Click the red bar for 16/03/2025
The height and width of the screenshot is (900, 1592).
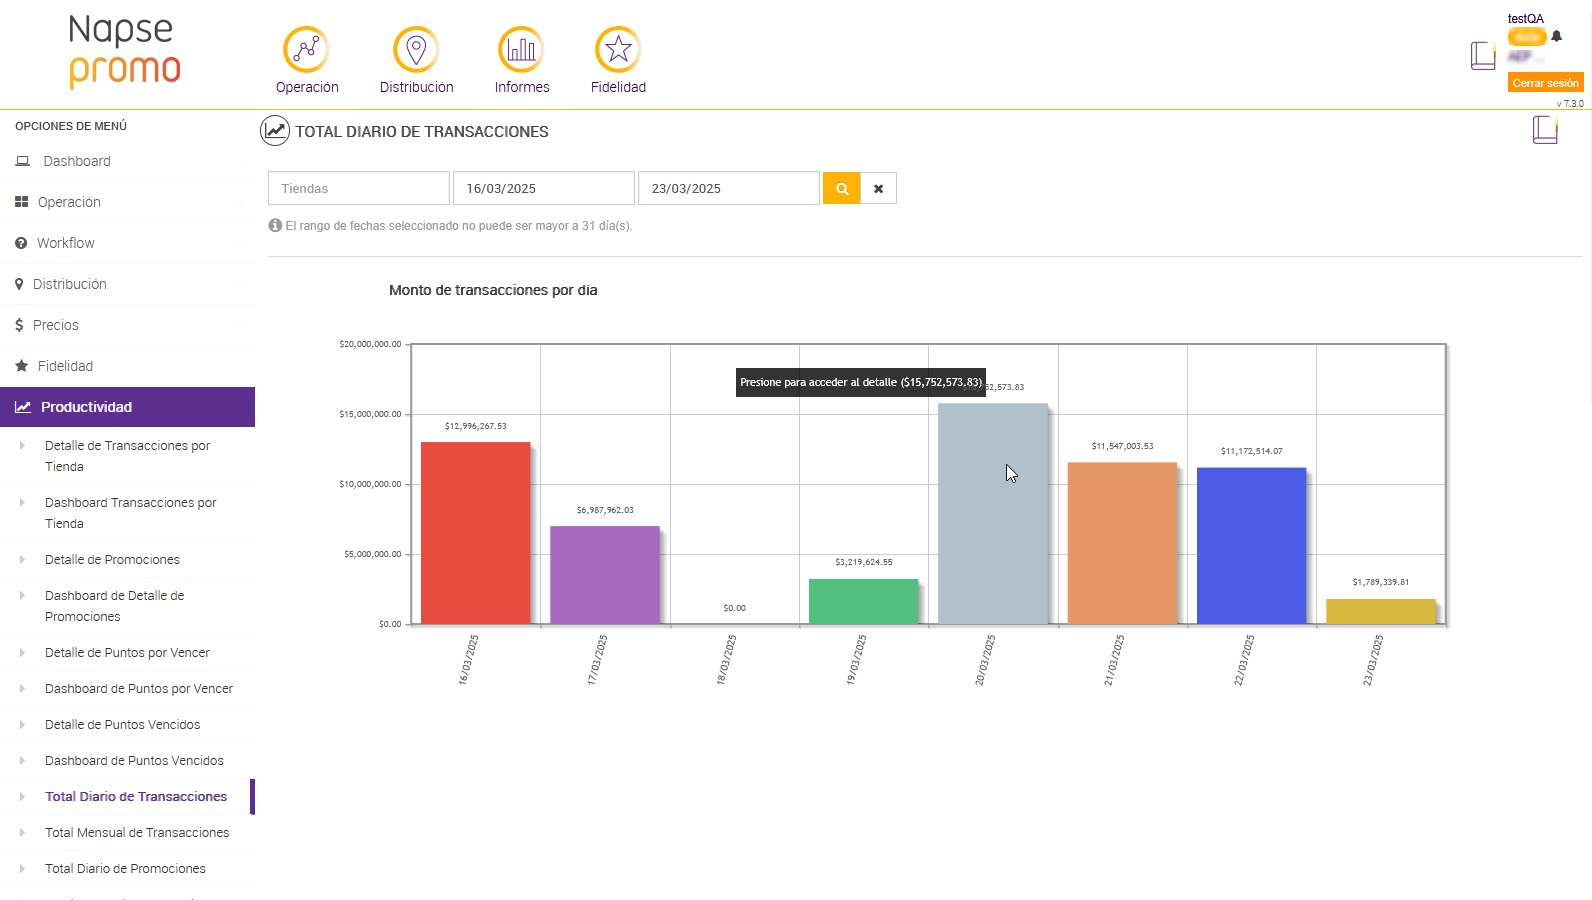(x=476, y=533)
